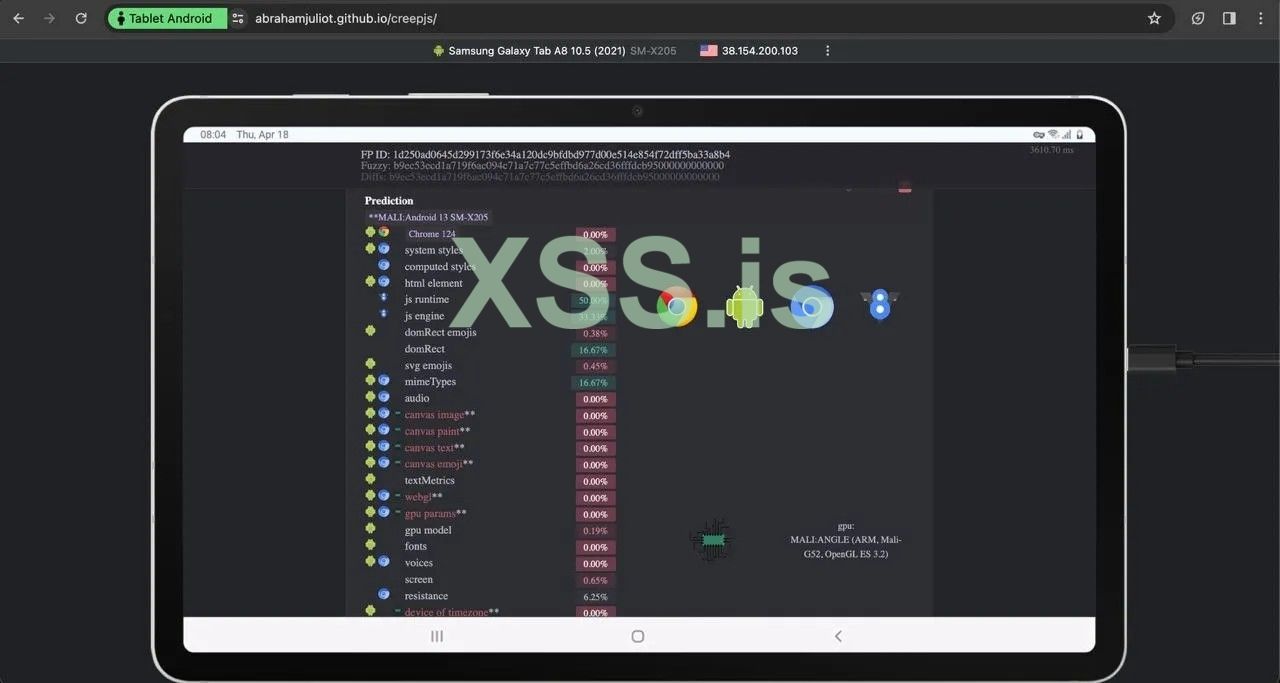Viewport: 1280px width, 683px height.
Task: Click the voices row label
Action: (419, 563)
